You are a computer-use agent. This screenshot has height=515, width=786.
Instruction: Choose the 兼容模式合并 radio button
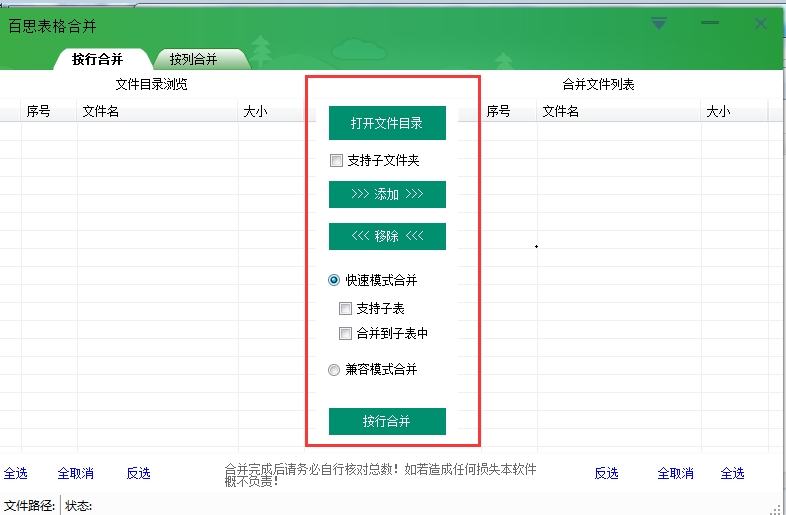pyautogui.click(x=334, y=370)
